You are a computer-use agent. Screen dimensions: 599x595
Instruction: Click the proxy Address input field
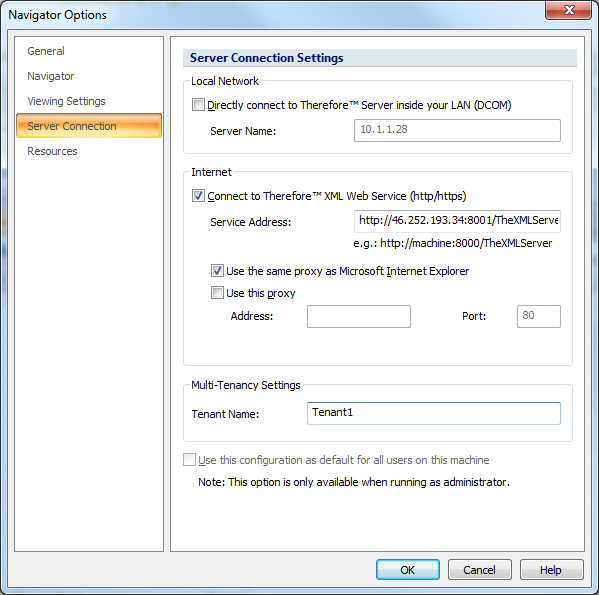(x=359, y=316)
